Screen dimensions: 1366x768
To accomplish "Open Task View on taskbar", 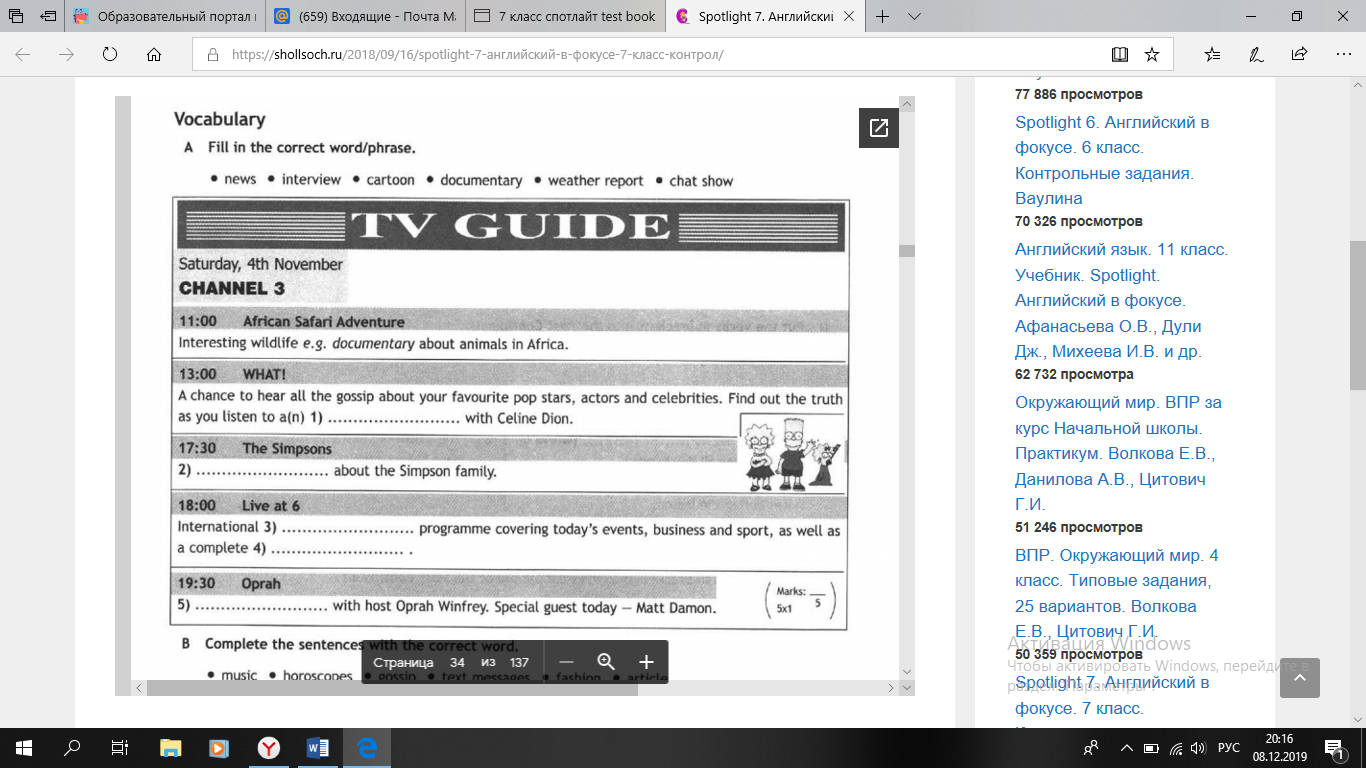I will tap(120, 747).
